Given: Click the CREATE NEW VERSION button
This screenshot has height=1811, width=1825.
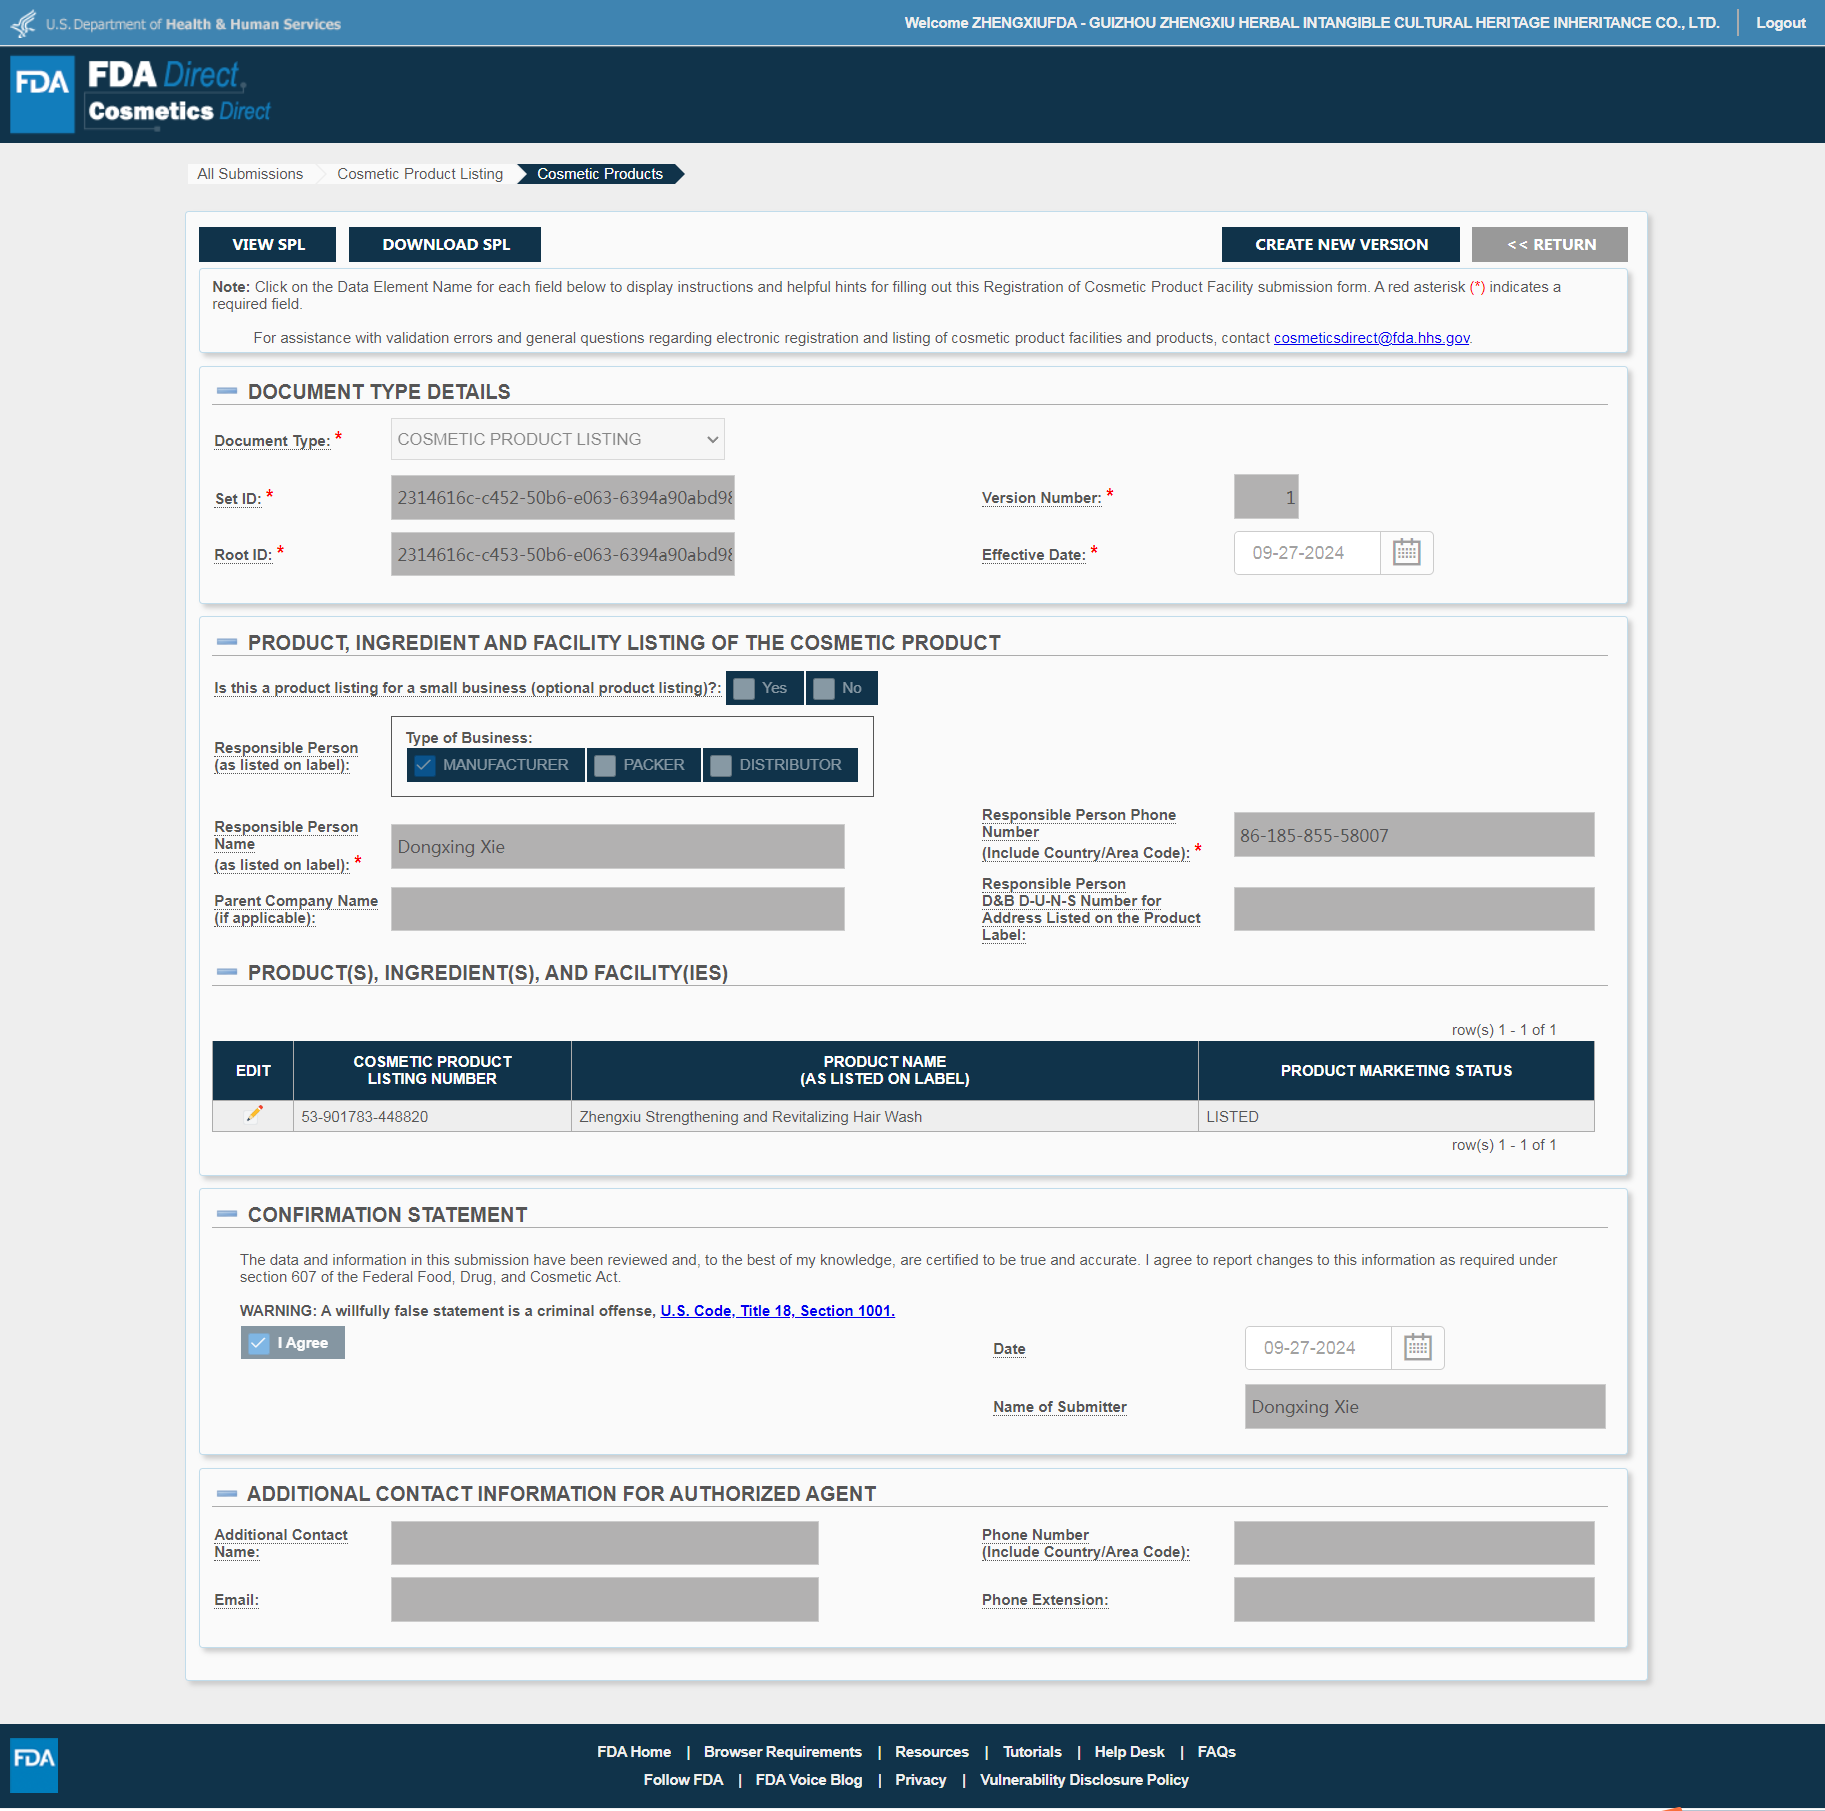Looking at the screenshot, I should click(x=1340, y=245).
